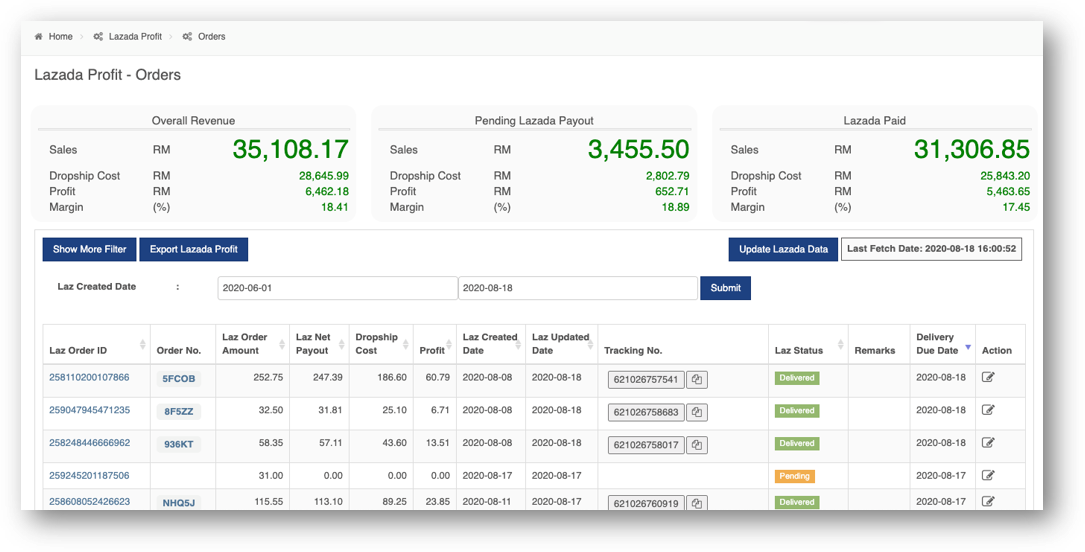
Task: Click Lazada Paid margin value 17.45
Action: [x=1016, y=207]
